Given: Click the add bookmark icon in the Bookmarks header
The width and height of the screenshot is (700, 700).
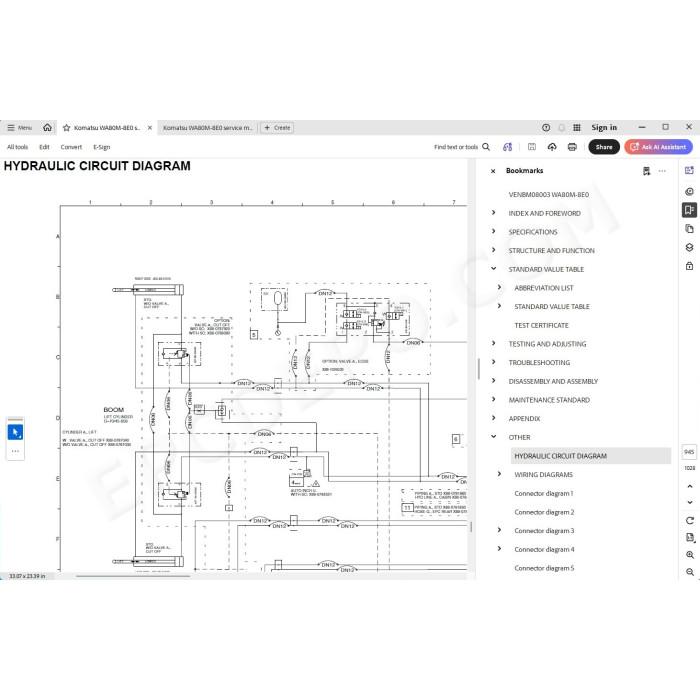Looking at the screenshot, I should (646, 171).
